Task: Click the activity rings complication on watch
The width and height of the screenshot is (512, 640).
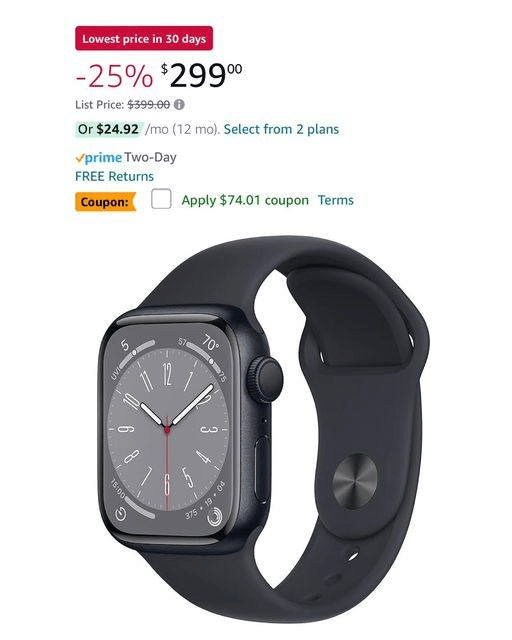Action: (x=215, y=517)
